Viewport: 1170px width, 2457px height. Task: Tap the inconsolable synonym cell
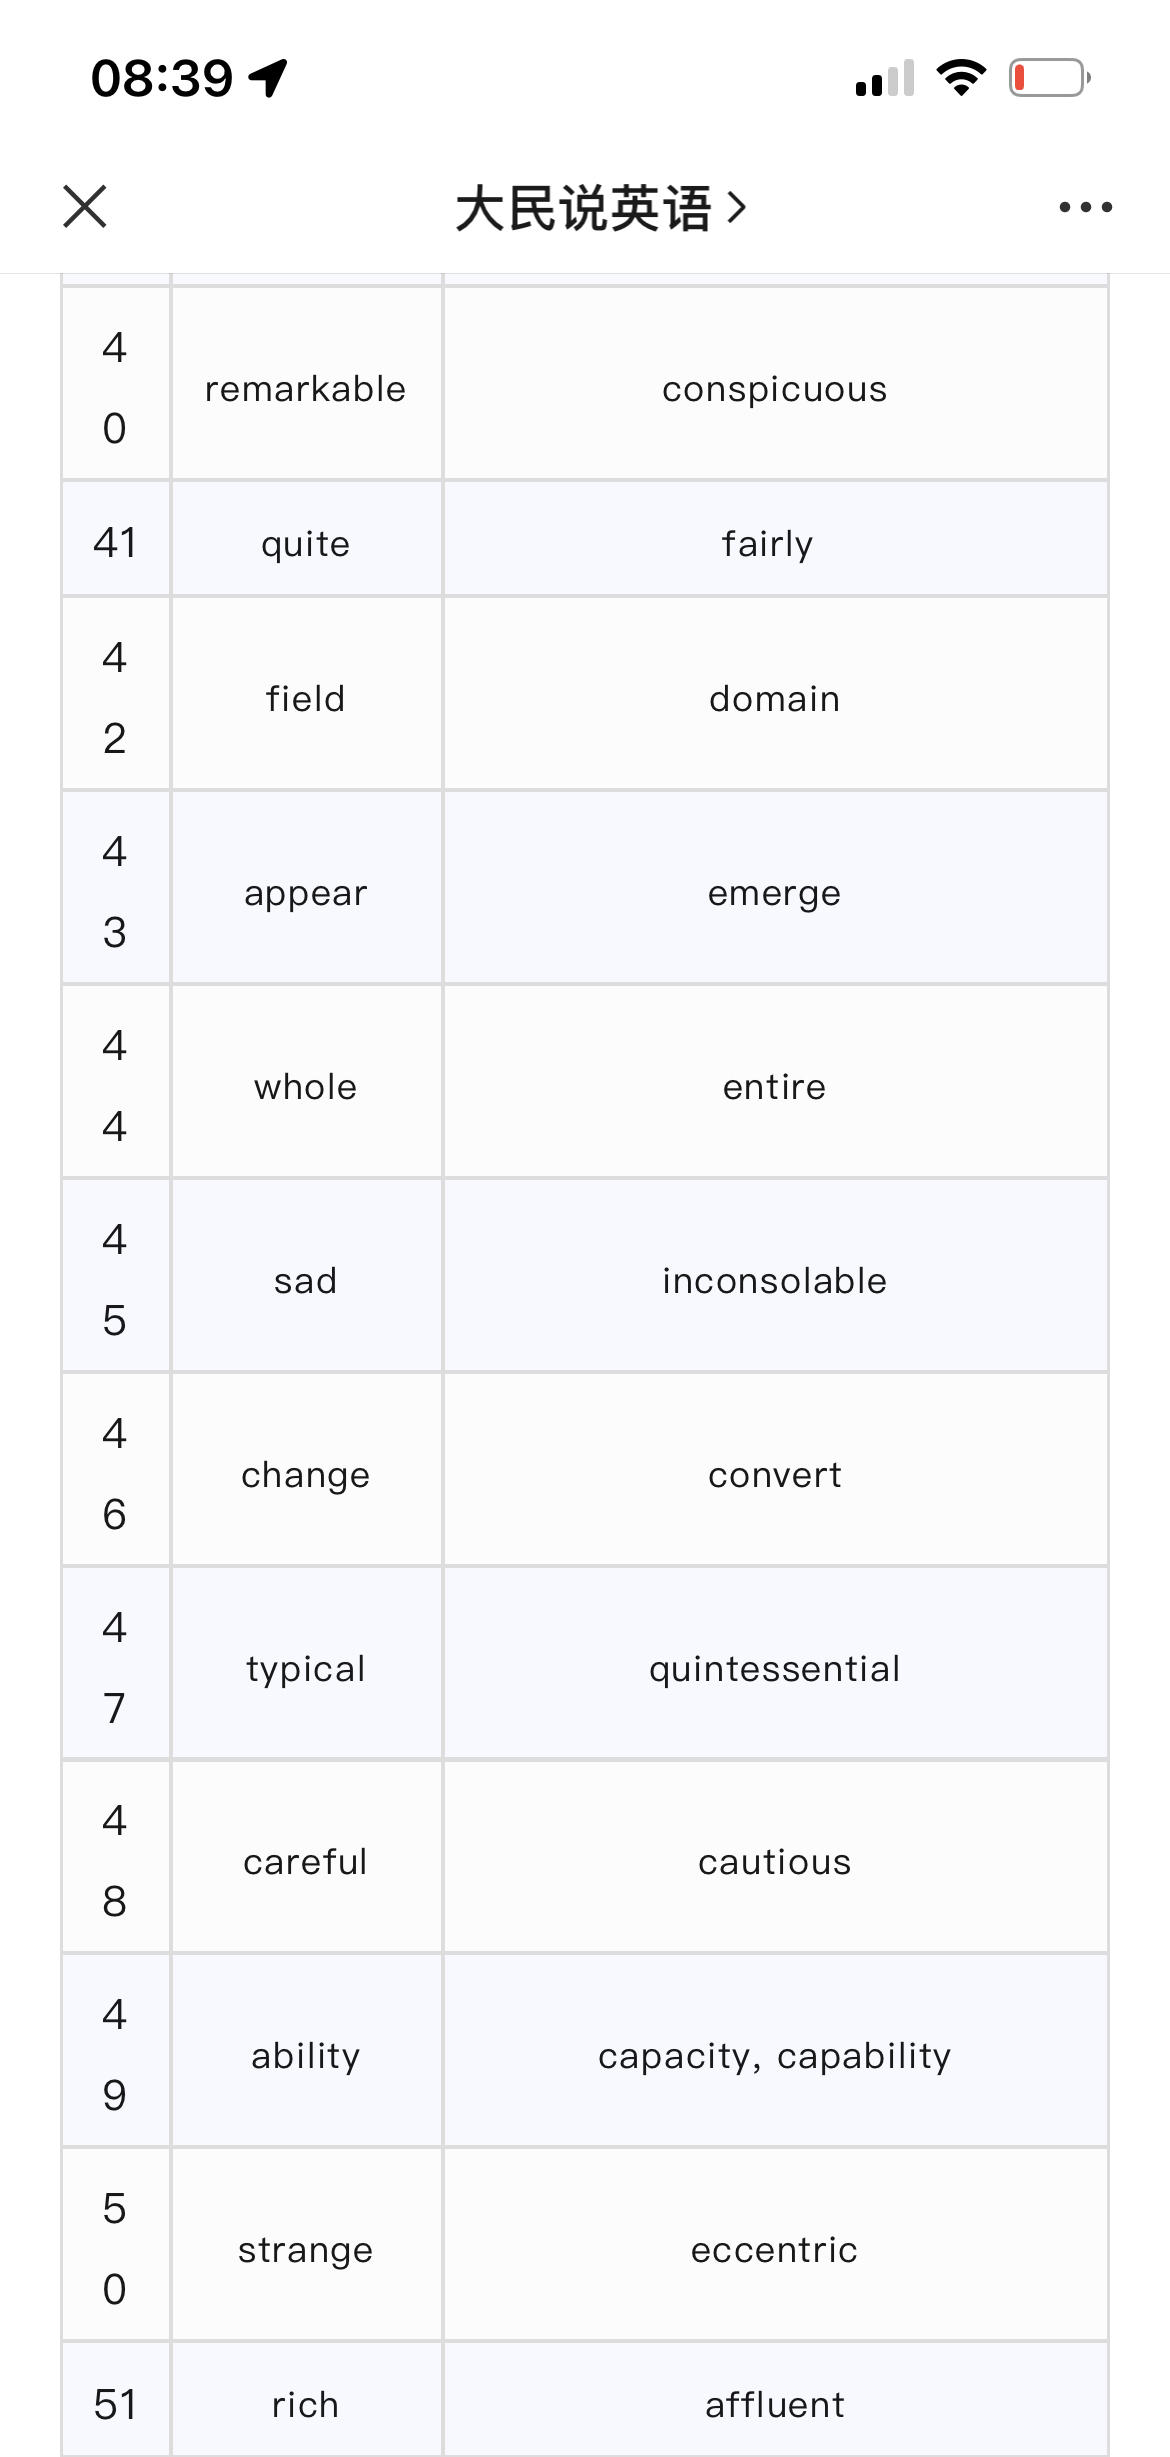[x=776, y=1275]
